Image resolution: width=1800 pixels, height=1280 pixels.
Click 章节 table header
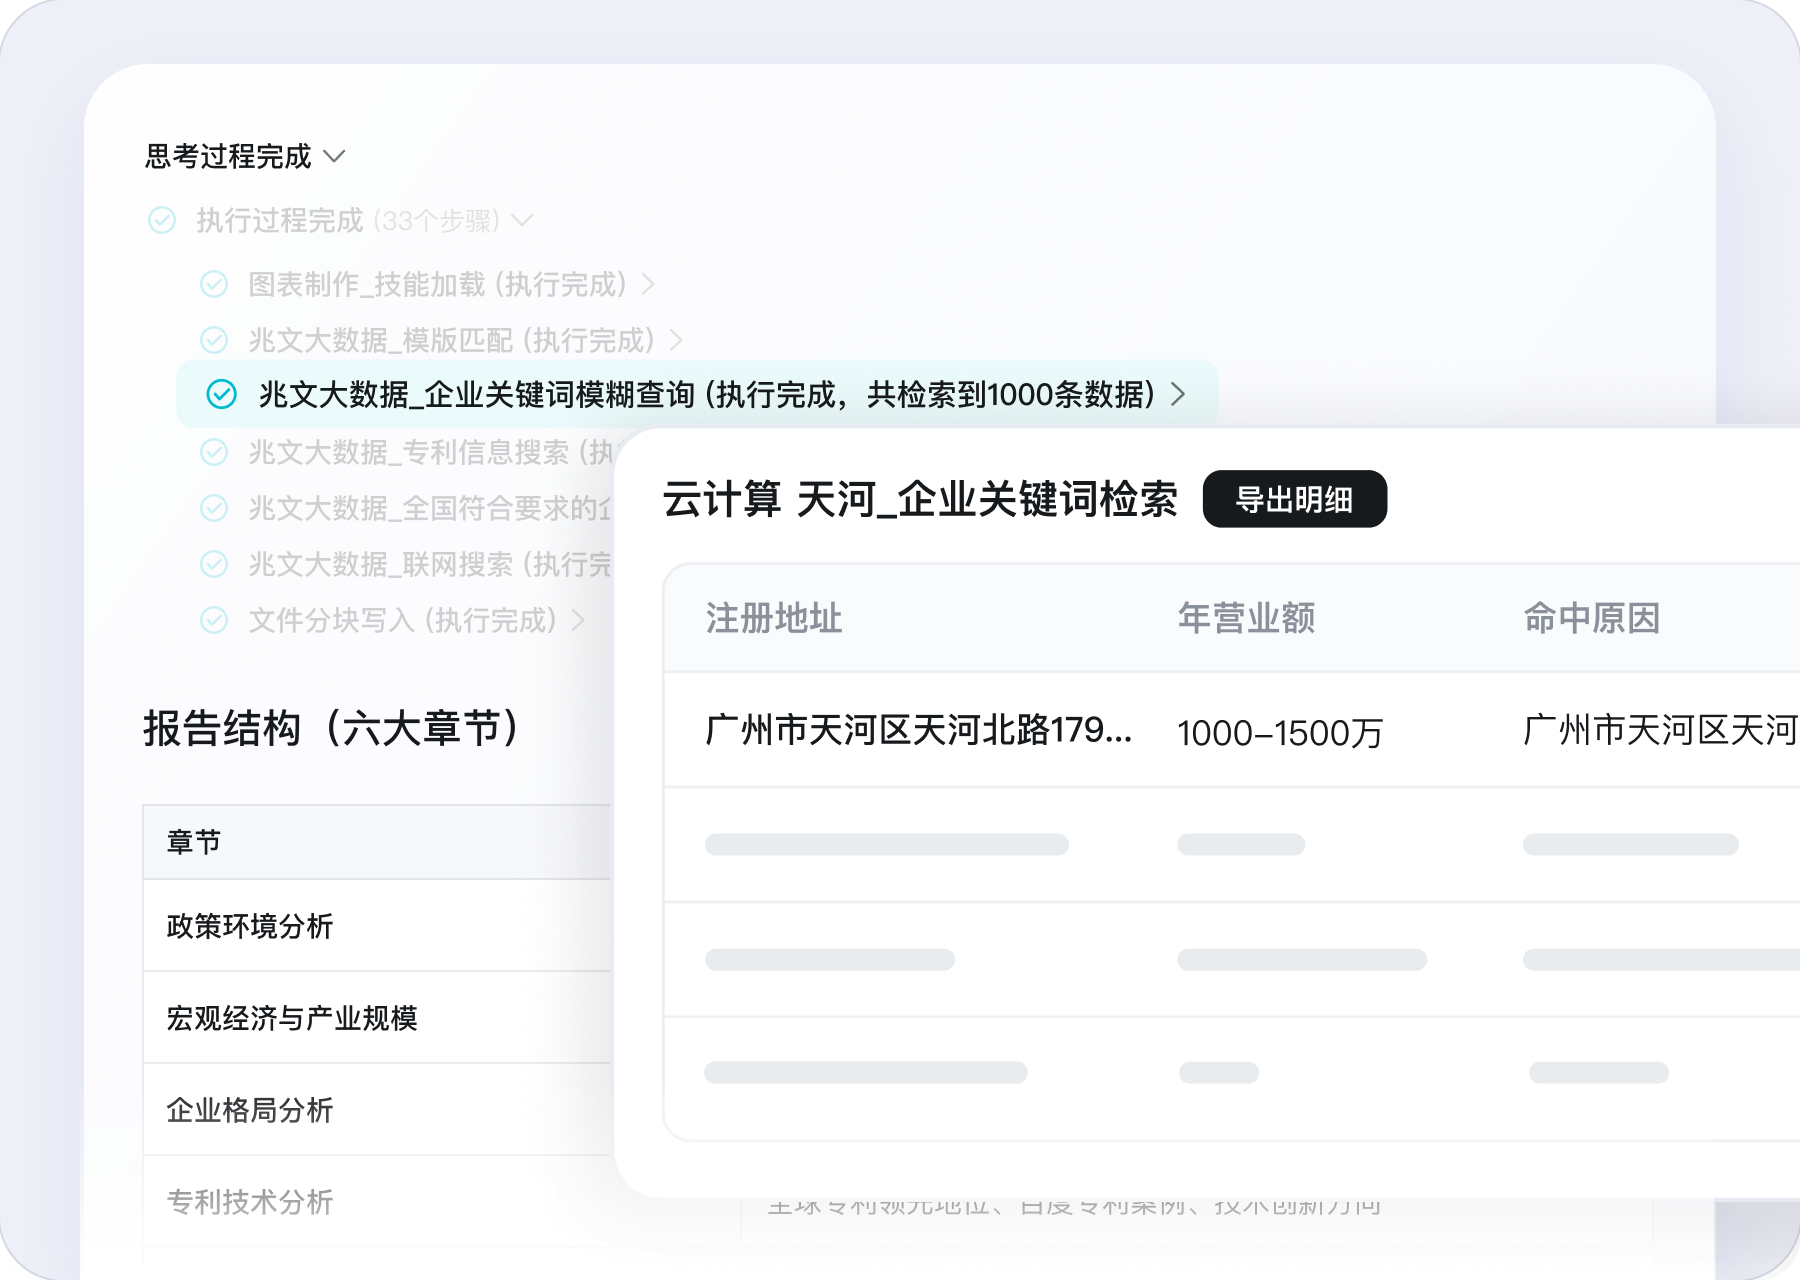tap(194, 843)
